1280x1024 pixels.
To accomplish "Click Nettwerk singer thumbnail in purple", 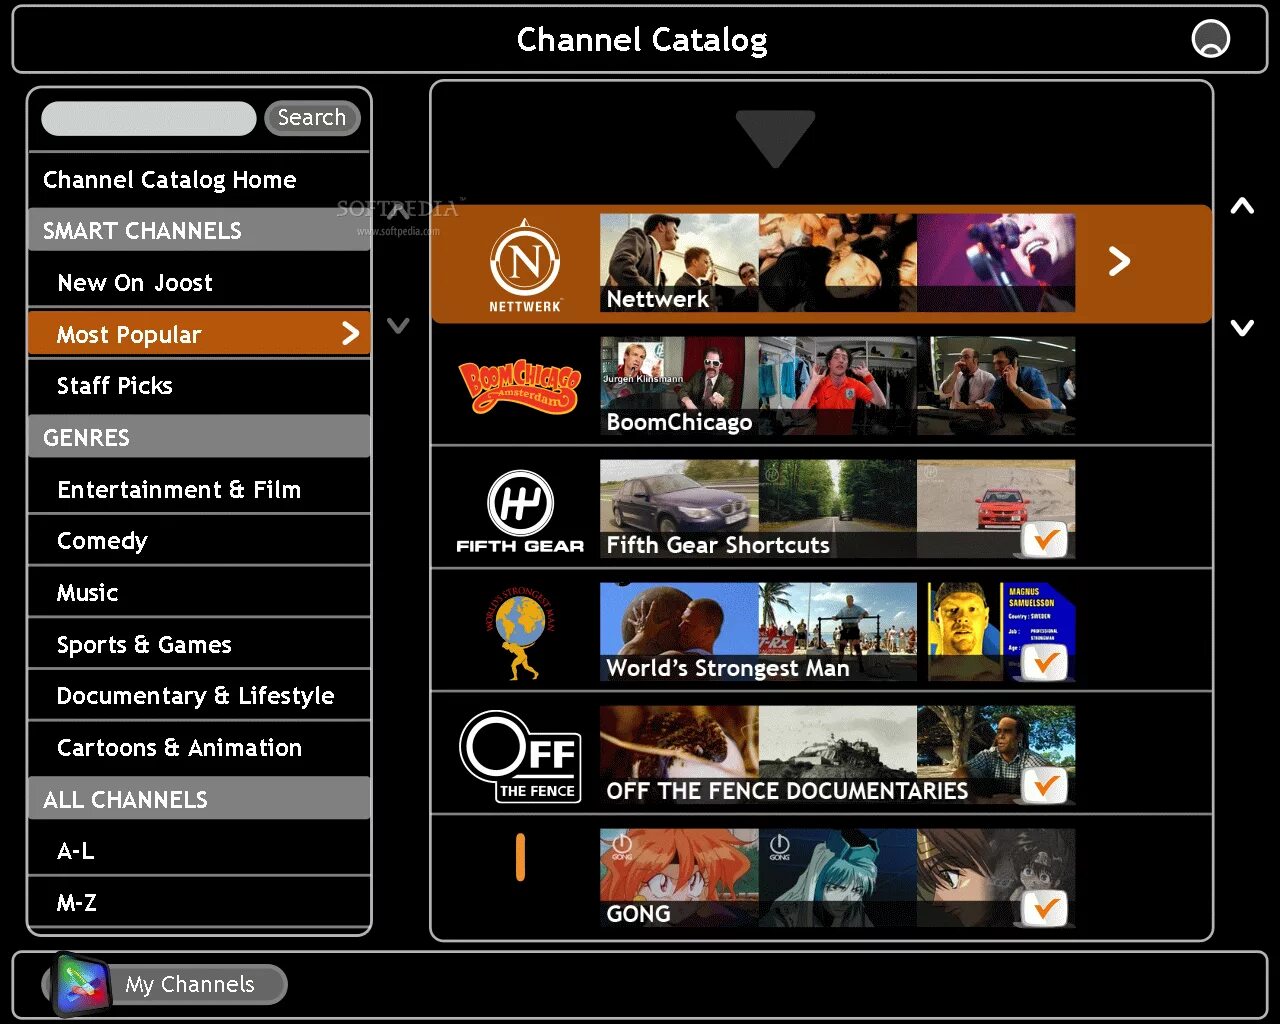I will 996,262.
